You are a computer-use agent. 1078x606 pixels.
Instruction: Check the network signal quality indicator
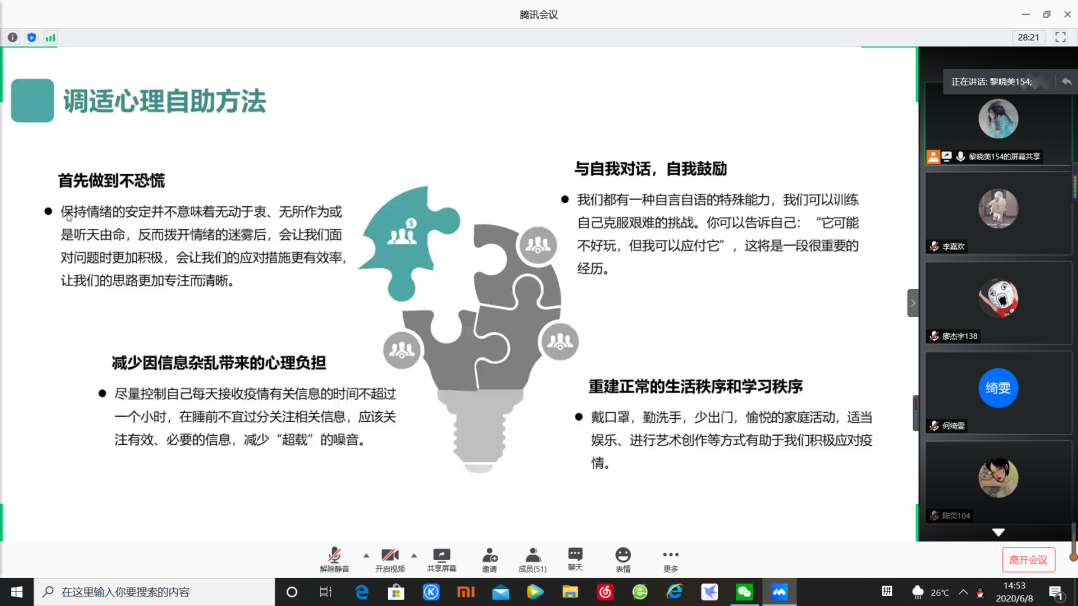(x=52, y=36)
